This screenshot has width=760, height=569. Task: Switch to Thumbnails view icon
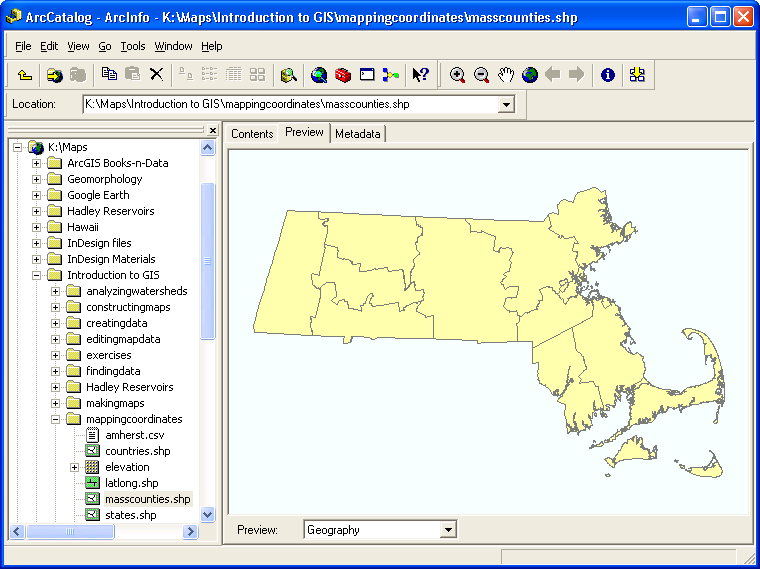pyautogui.click(x=257, y=74)
